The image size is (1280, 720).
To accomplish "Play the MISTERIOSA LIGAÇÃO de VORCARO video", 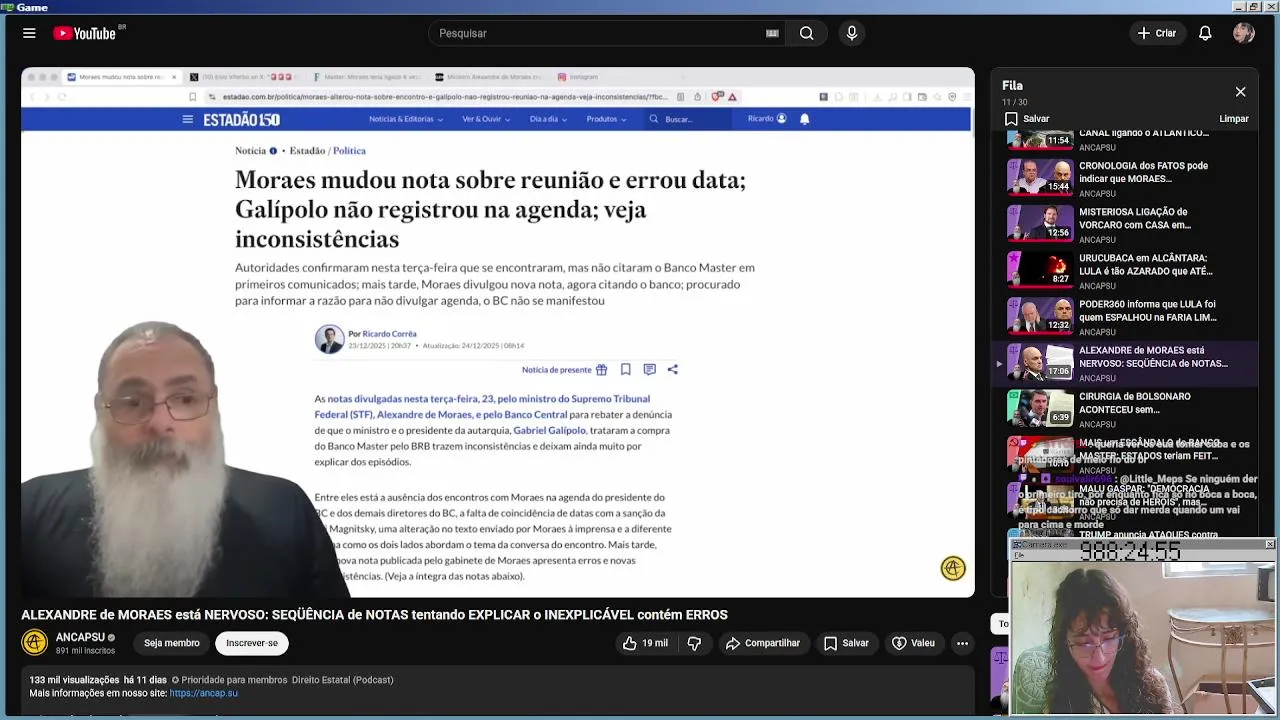I will (1125, 224).
